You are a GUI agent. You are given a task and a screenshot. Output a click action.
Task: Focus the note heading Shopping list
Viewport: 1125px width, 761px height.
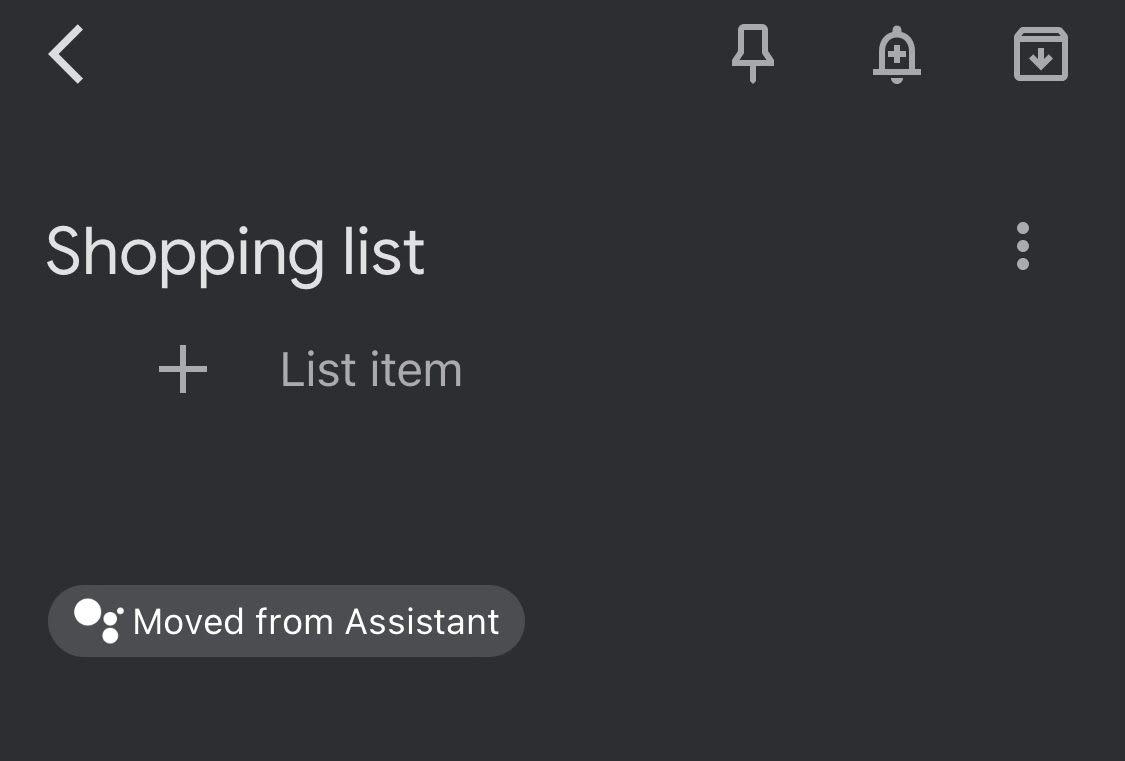(x=235, y=251)
